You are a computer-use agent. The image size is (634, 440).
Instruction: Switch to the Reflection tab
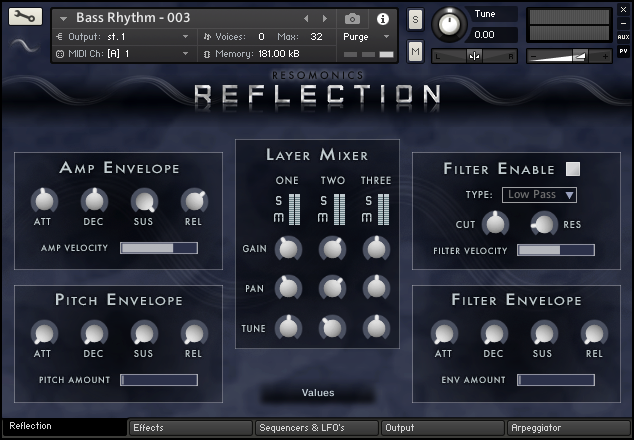click(65, 427)
